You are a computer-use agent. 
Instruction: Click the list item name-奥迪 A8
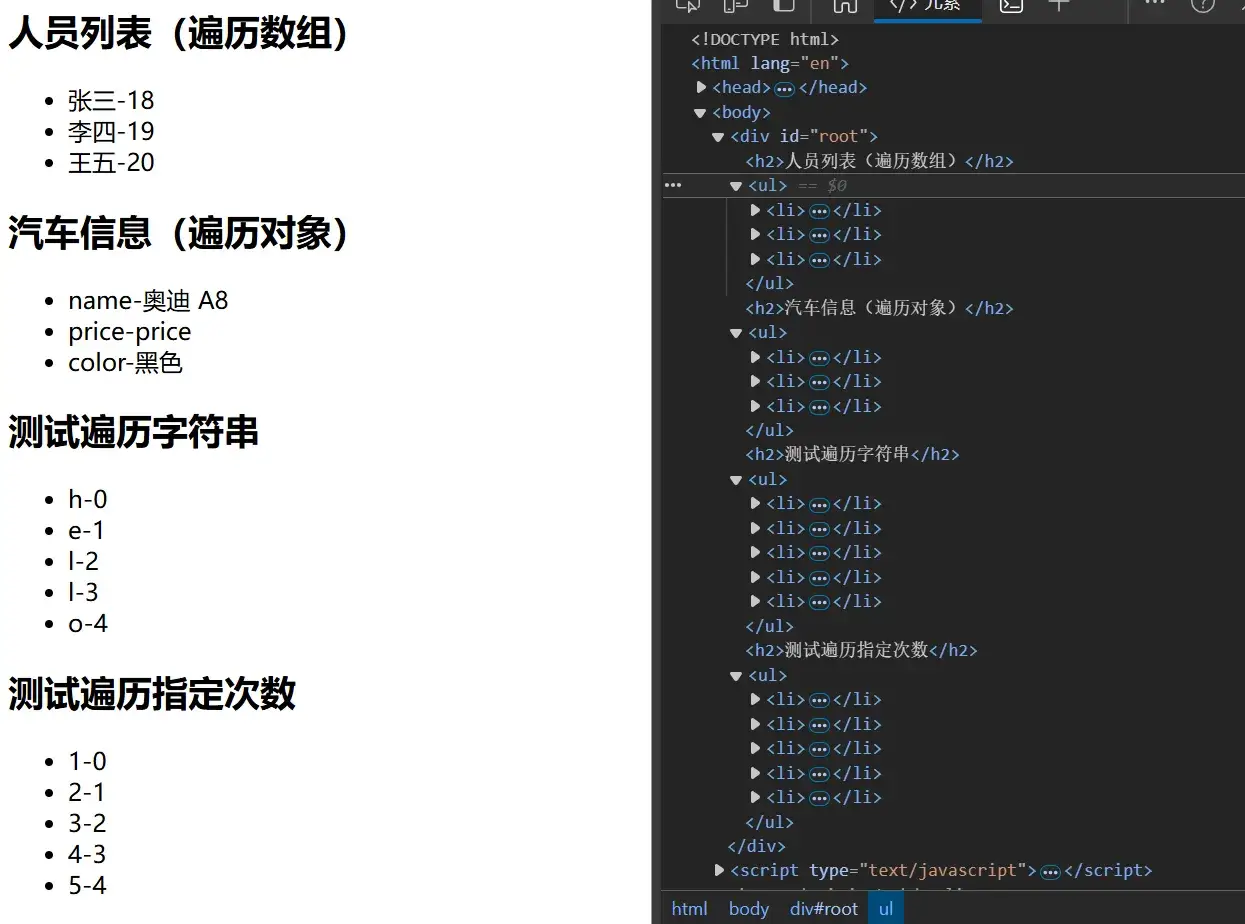click(x=148, y=301)
